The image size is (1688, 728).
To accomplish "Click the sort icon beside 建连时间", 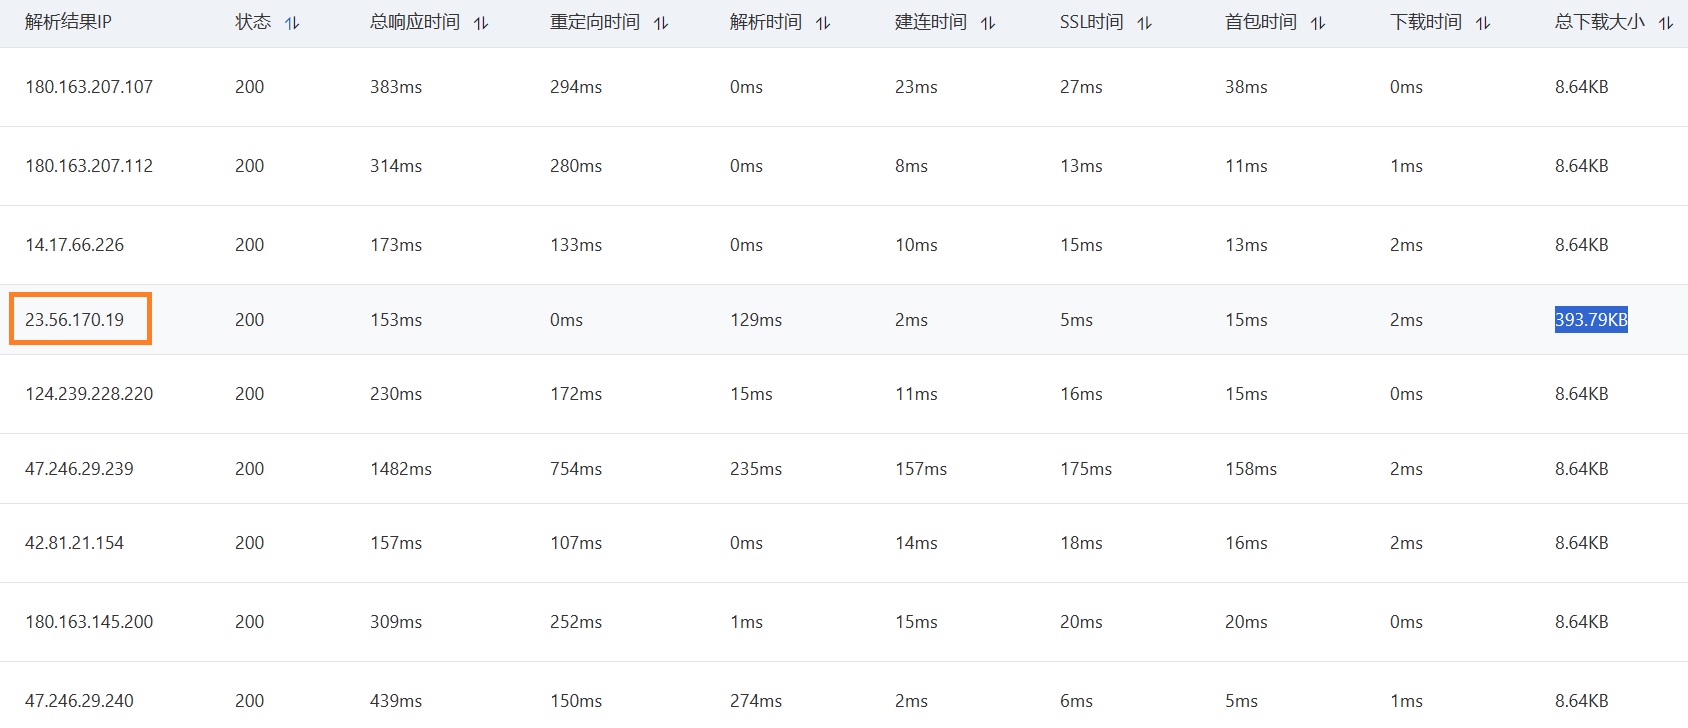I will click(x=988, y=23).
